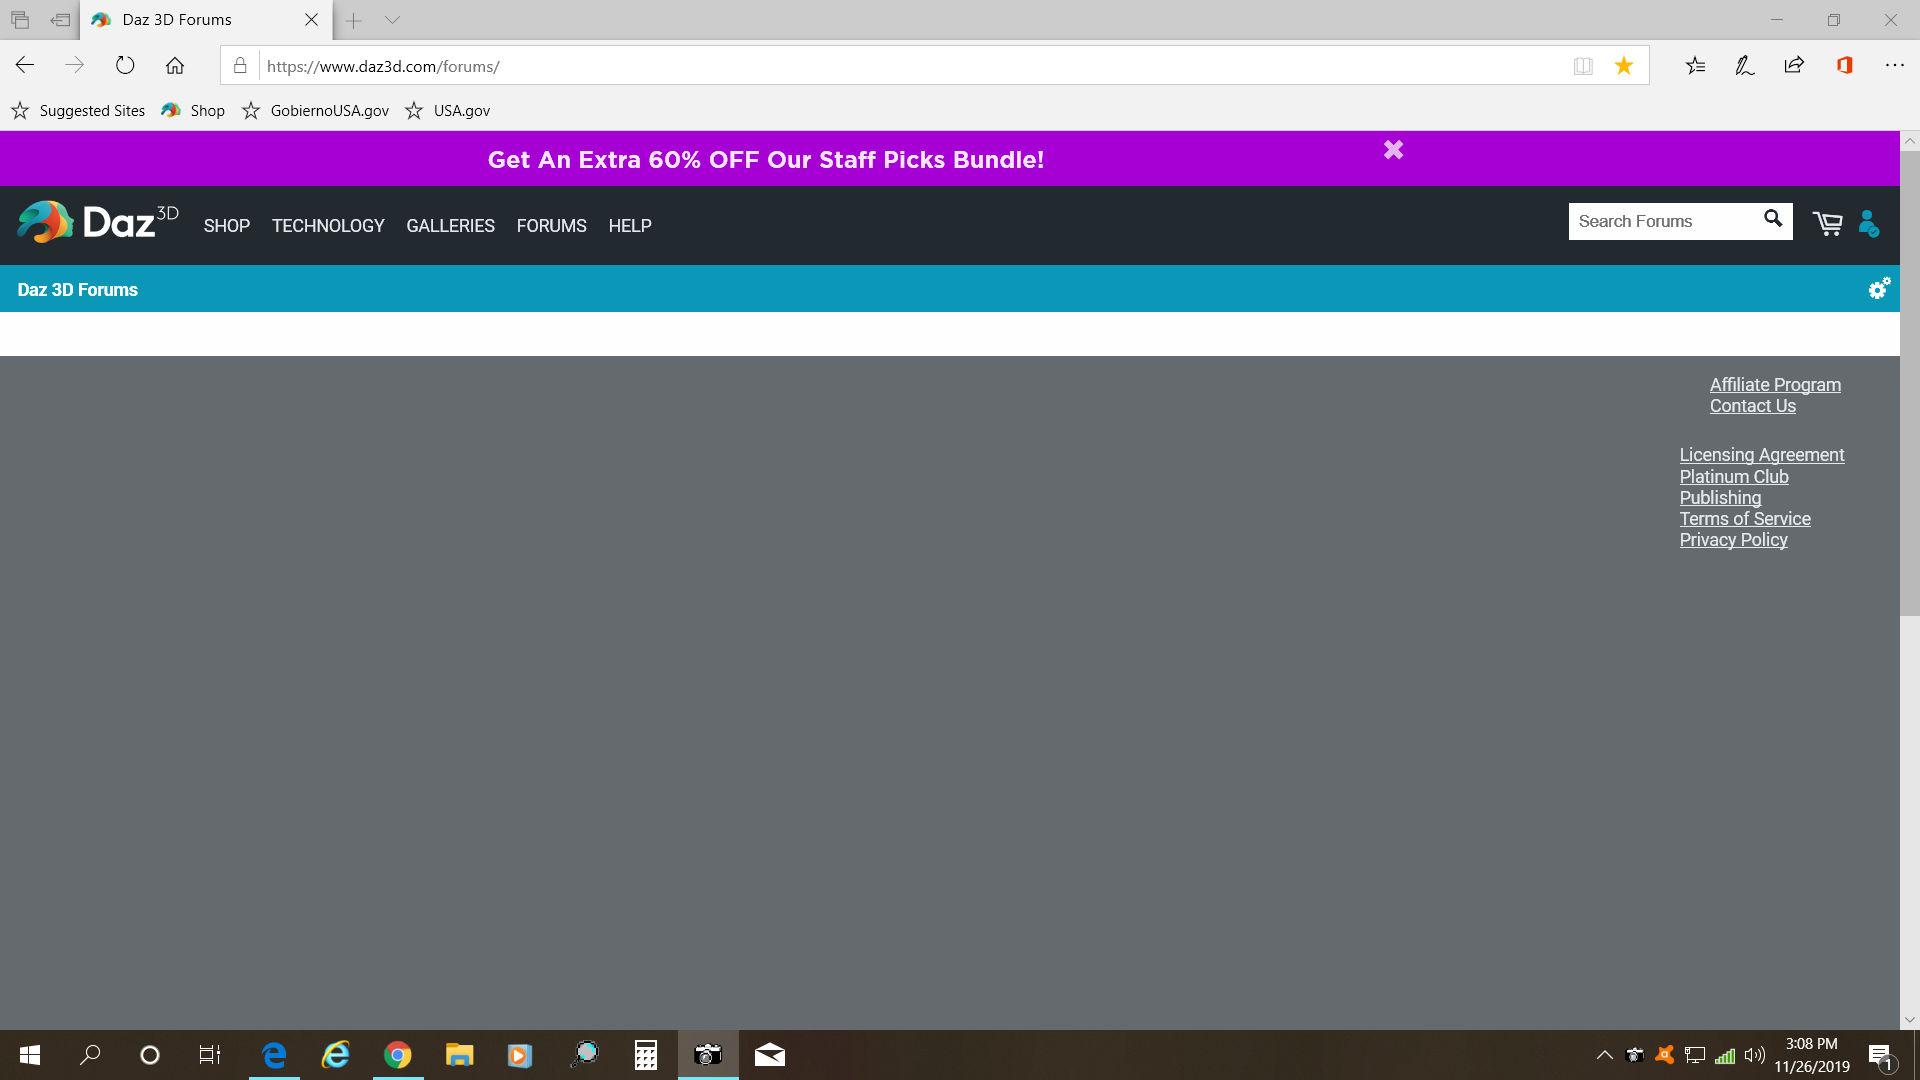Image resolution: width=1920 pixels, height=1080 pixels.
Task: Click the Share page icon
Action: point(1794,66)
